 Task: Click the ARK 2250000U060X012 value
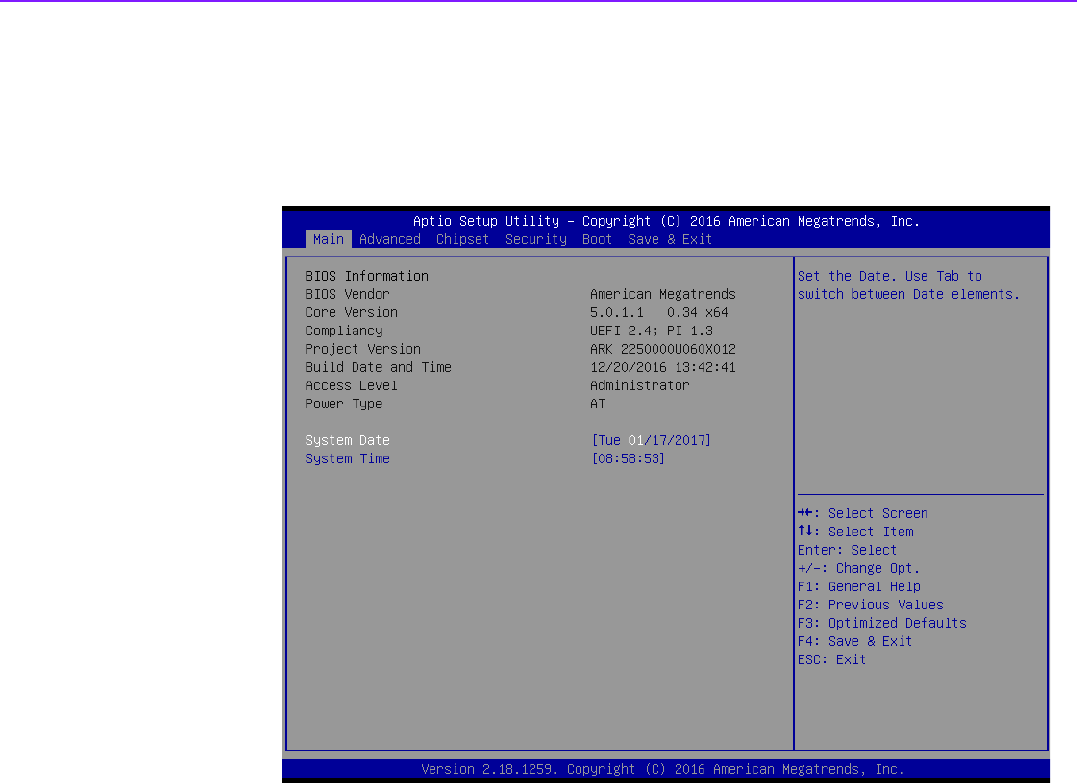point(663,349)
